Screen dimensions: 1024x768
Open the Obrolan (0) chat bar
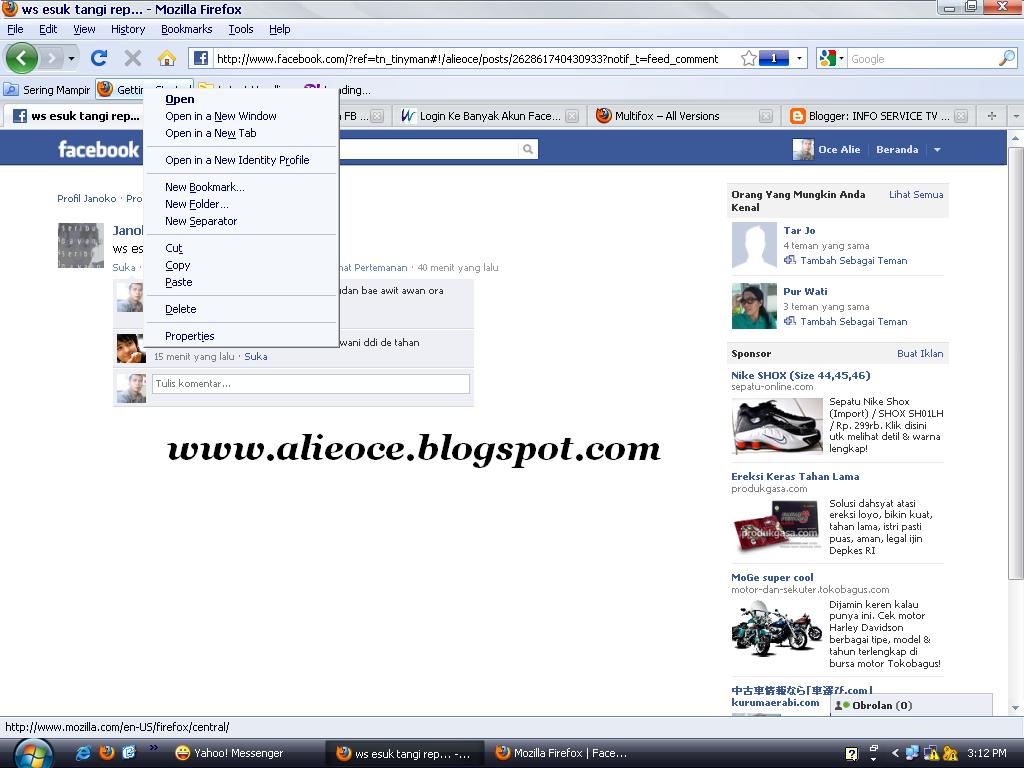click(x=911, y=705)
